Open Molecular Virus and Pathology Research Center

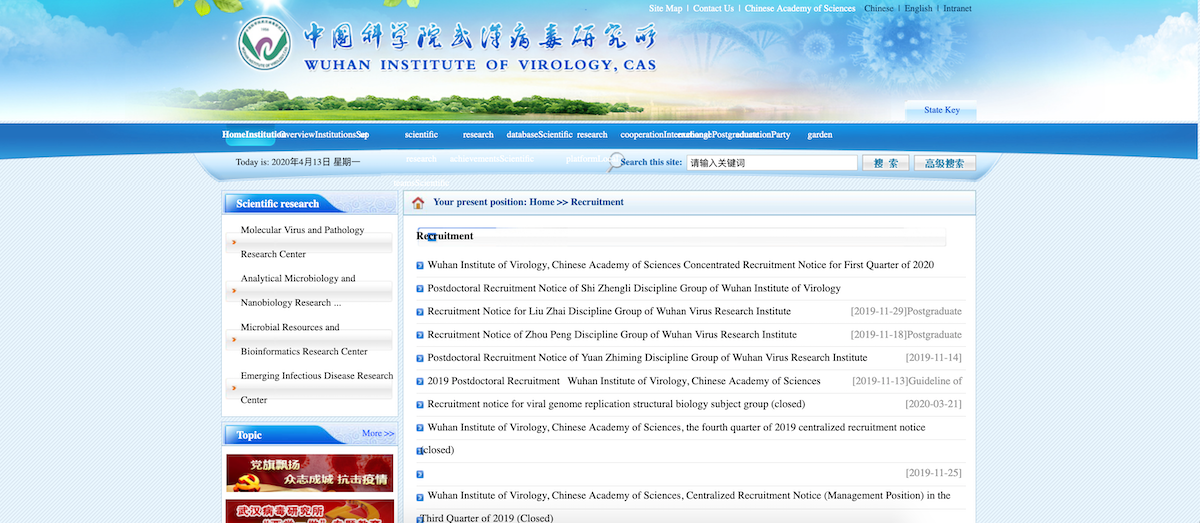click(303, 242)
